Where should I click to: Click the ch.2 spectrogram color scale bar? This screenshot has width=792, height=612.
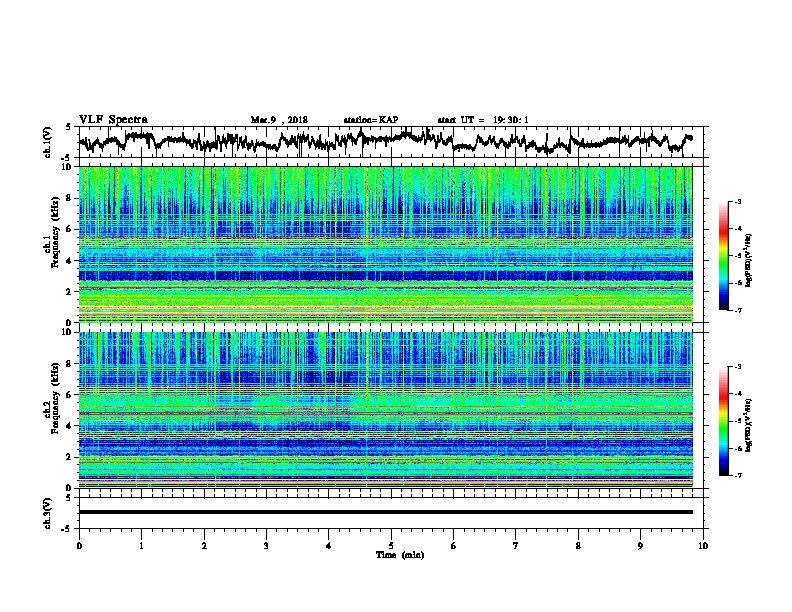point(723,421)
